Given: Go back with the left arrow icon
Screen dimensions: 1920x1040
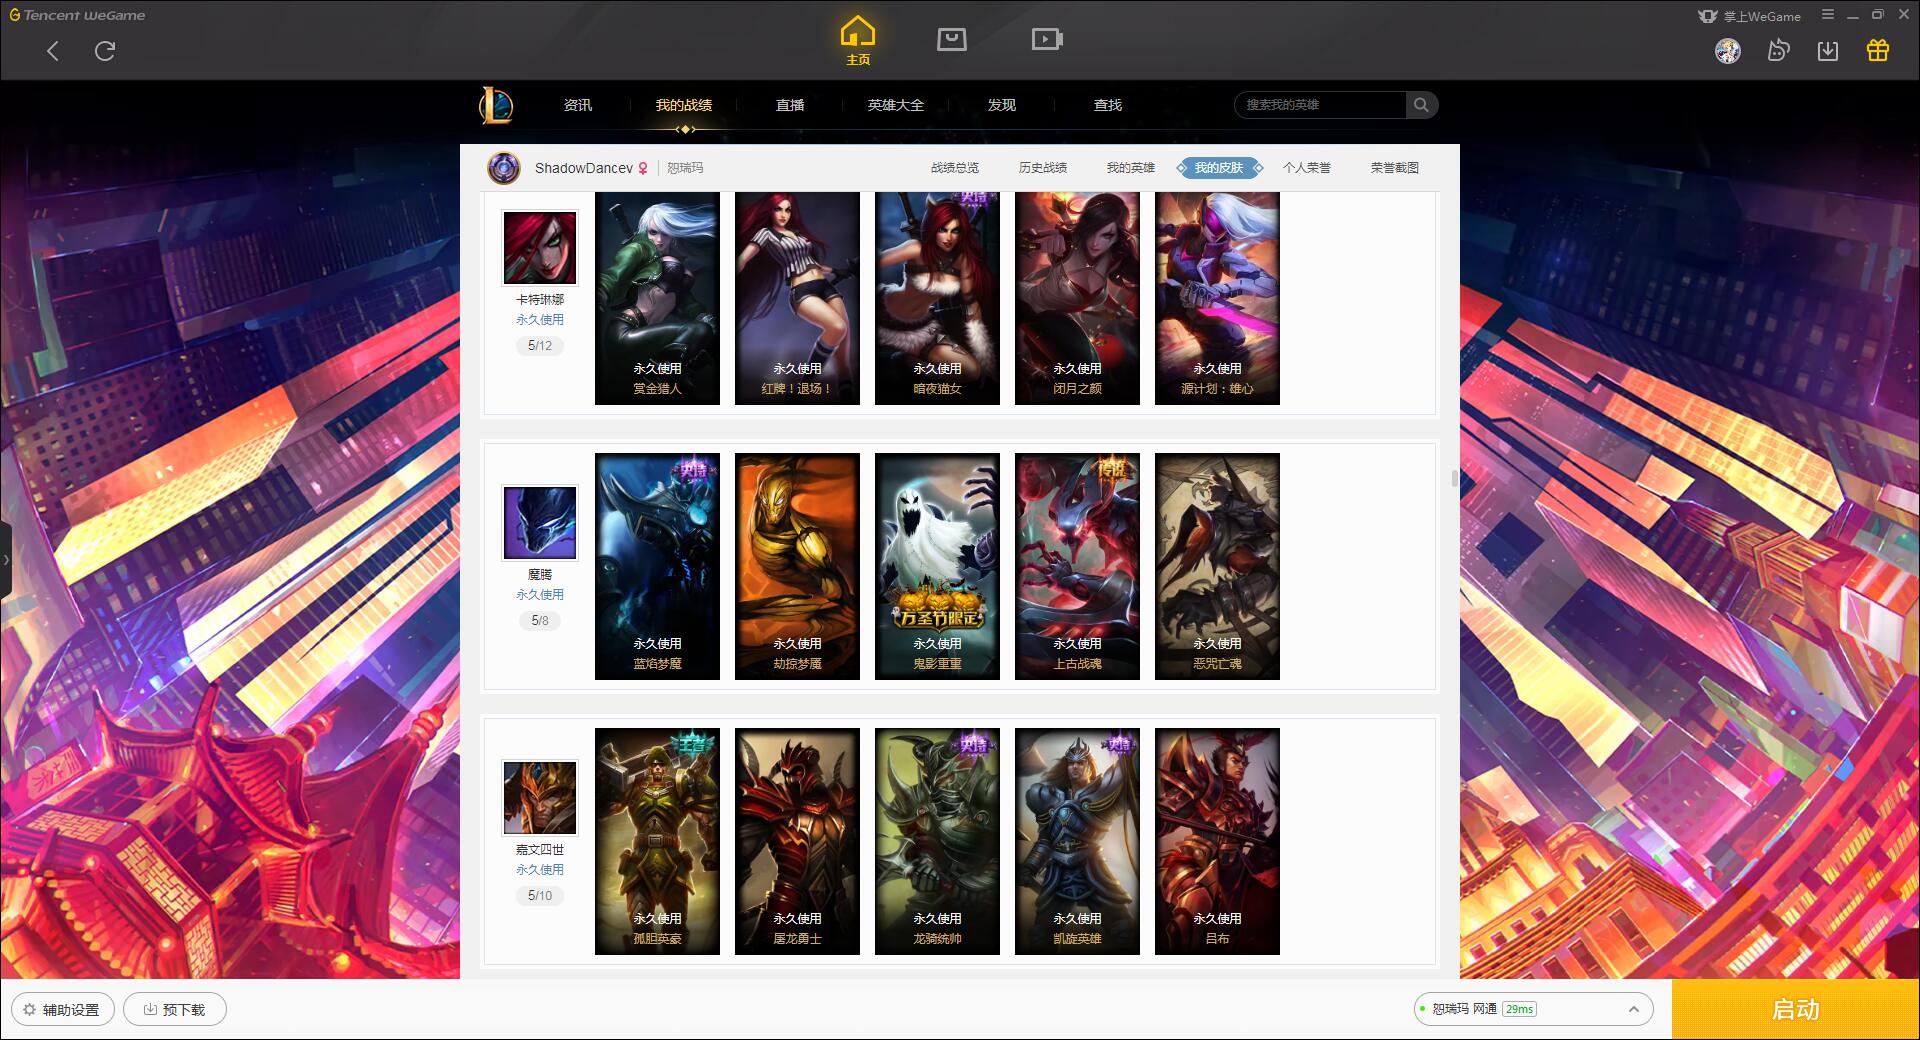Looking at the screenshot, I should pos(53,51).
